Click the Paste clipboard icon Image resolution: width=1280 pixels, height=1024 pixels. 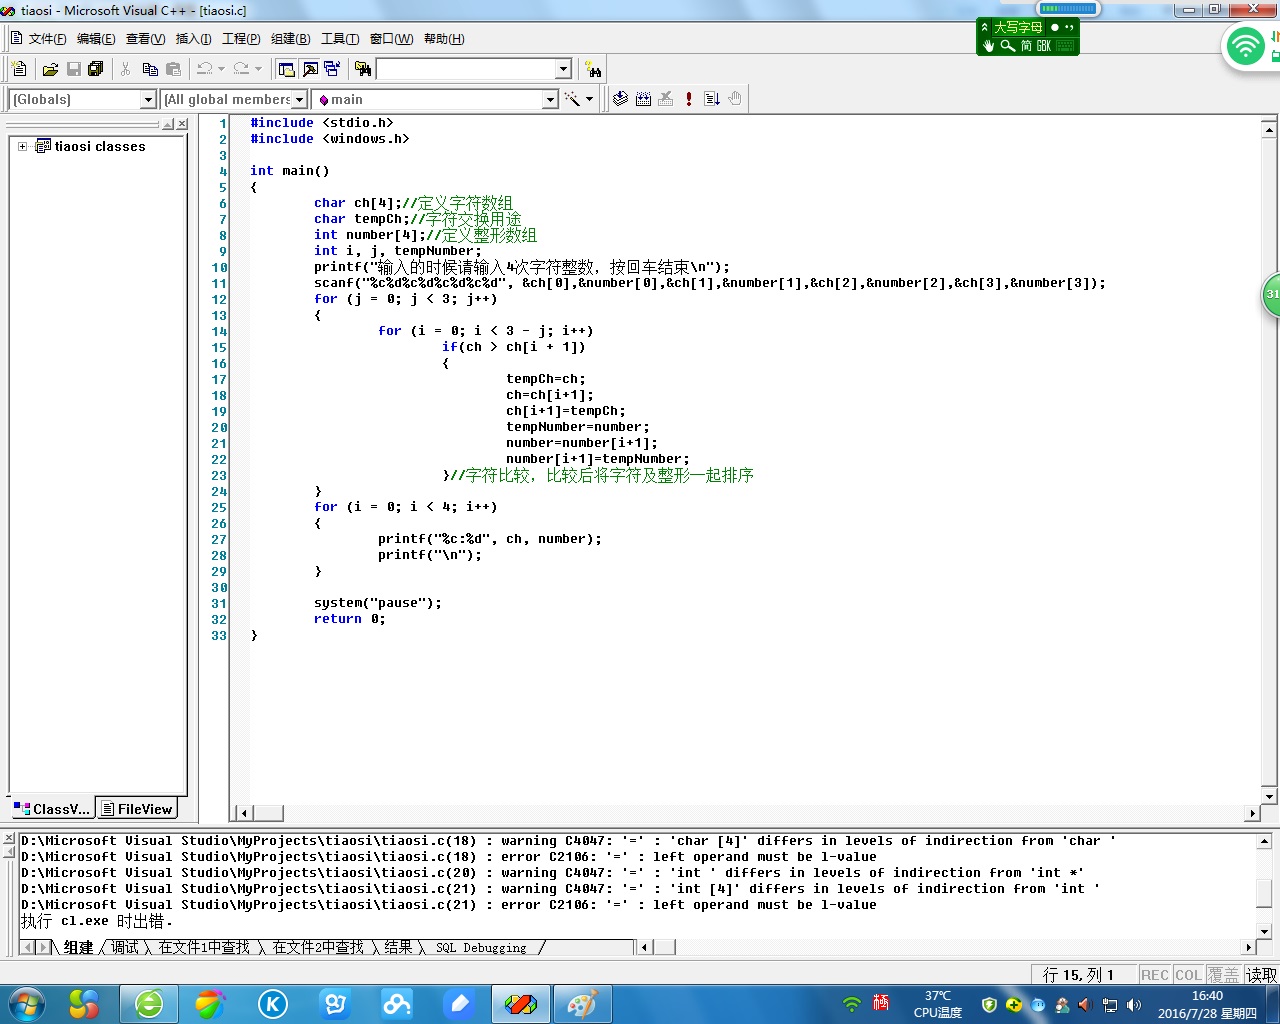click(x=173, y=69)
